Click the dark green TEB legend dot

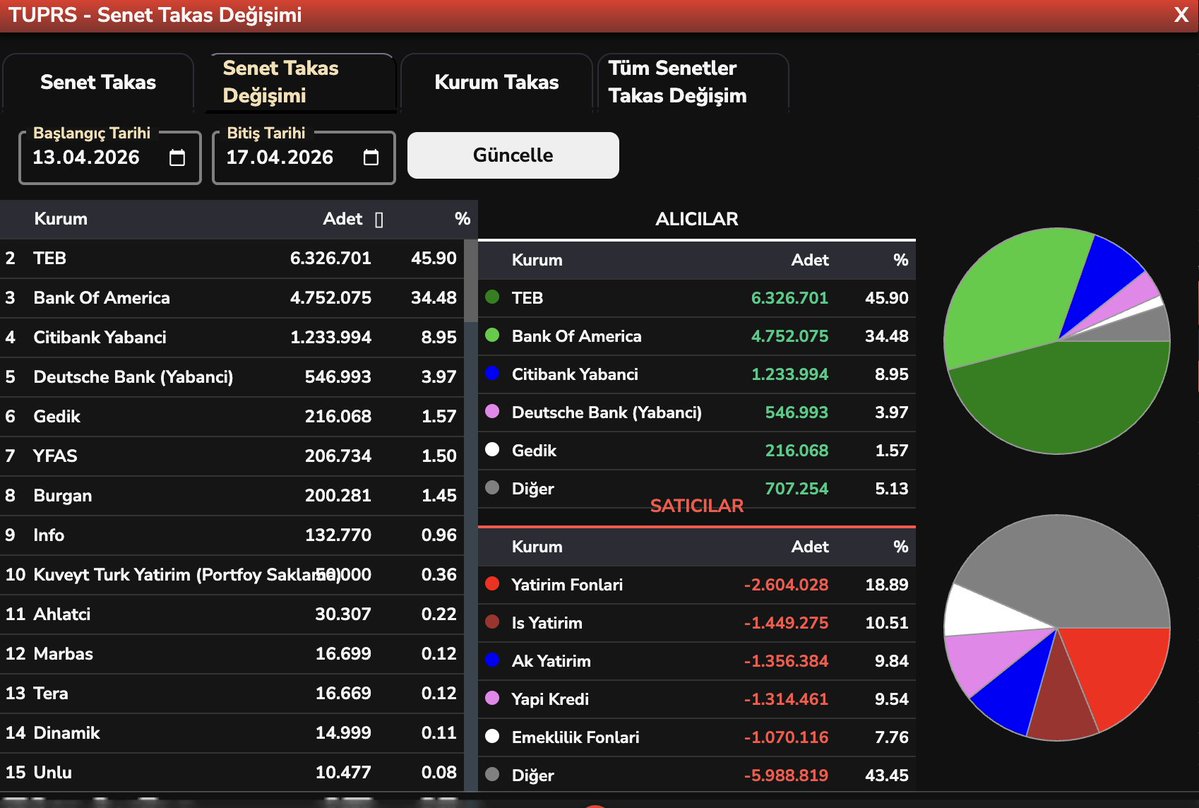pyautogui.click(x=492, y=297)
